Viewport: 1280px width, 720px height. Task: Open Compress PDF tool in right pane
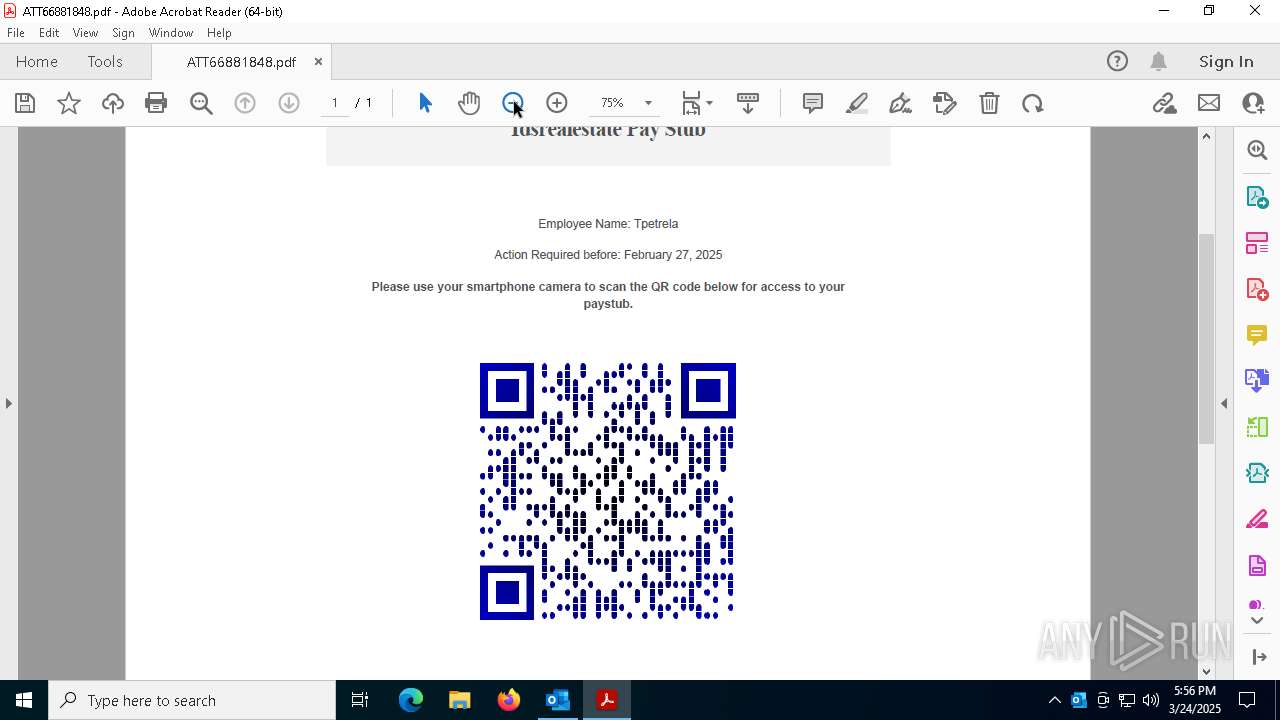click(1257, 472)
